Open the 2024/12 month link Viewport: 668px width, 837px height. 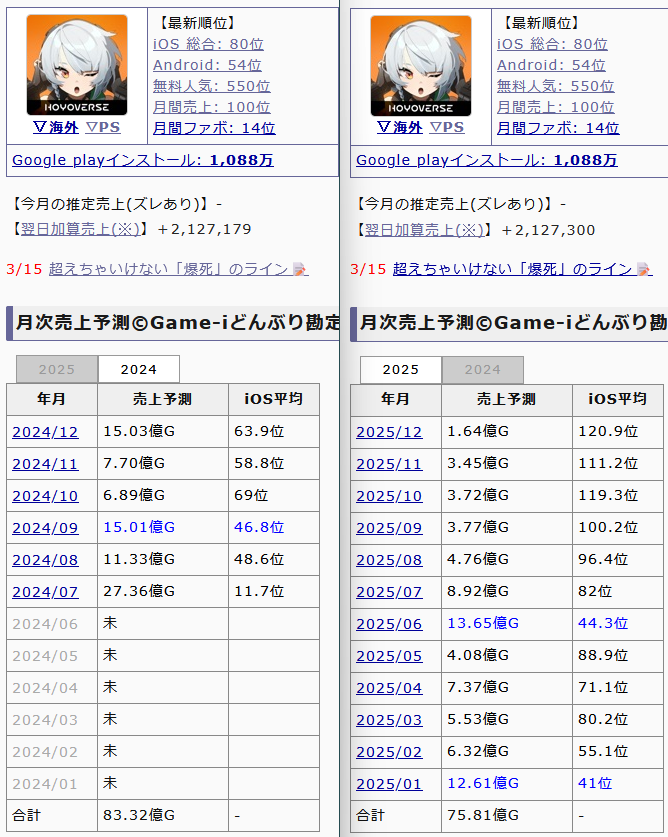tap(45, 432)
